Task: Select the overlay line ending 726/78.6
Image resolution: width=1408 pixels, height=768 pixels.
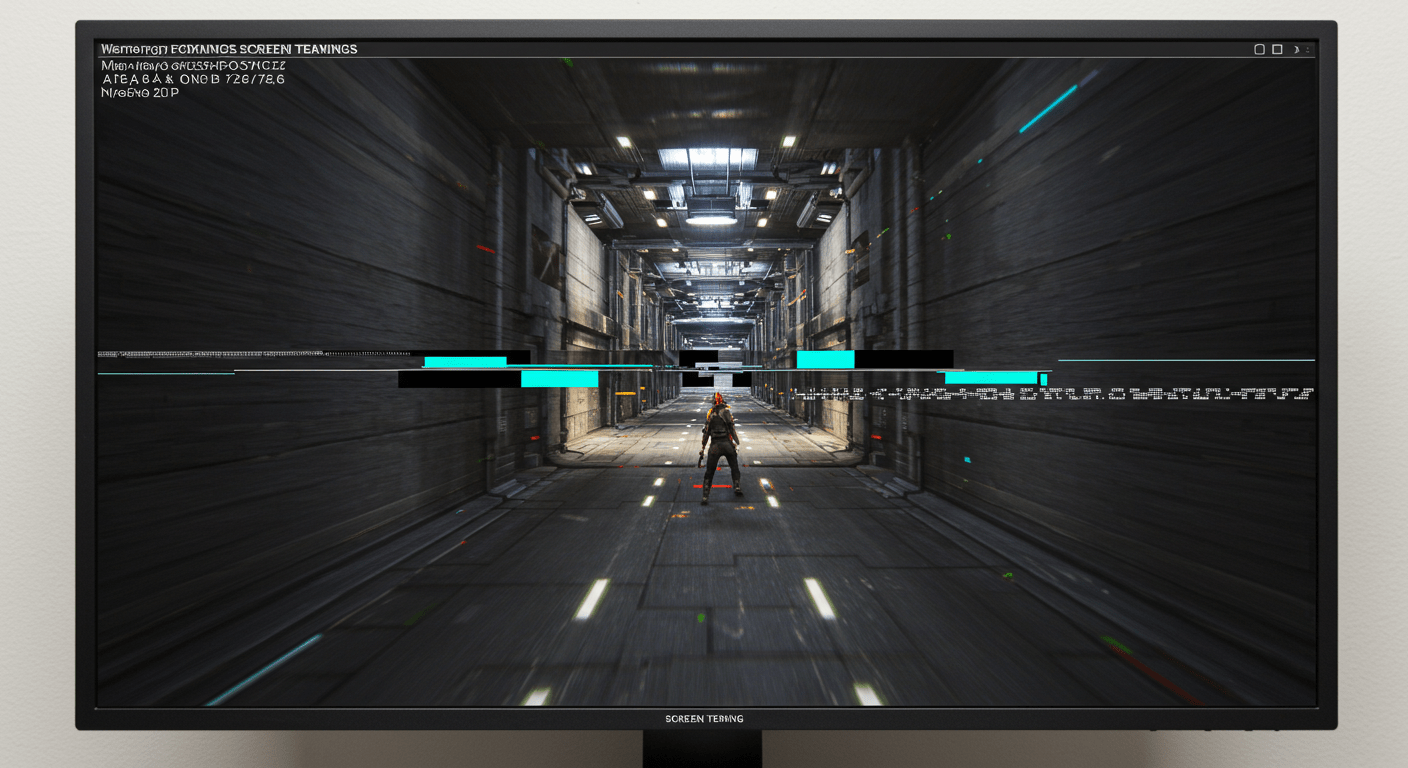Action: 193,79
